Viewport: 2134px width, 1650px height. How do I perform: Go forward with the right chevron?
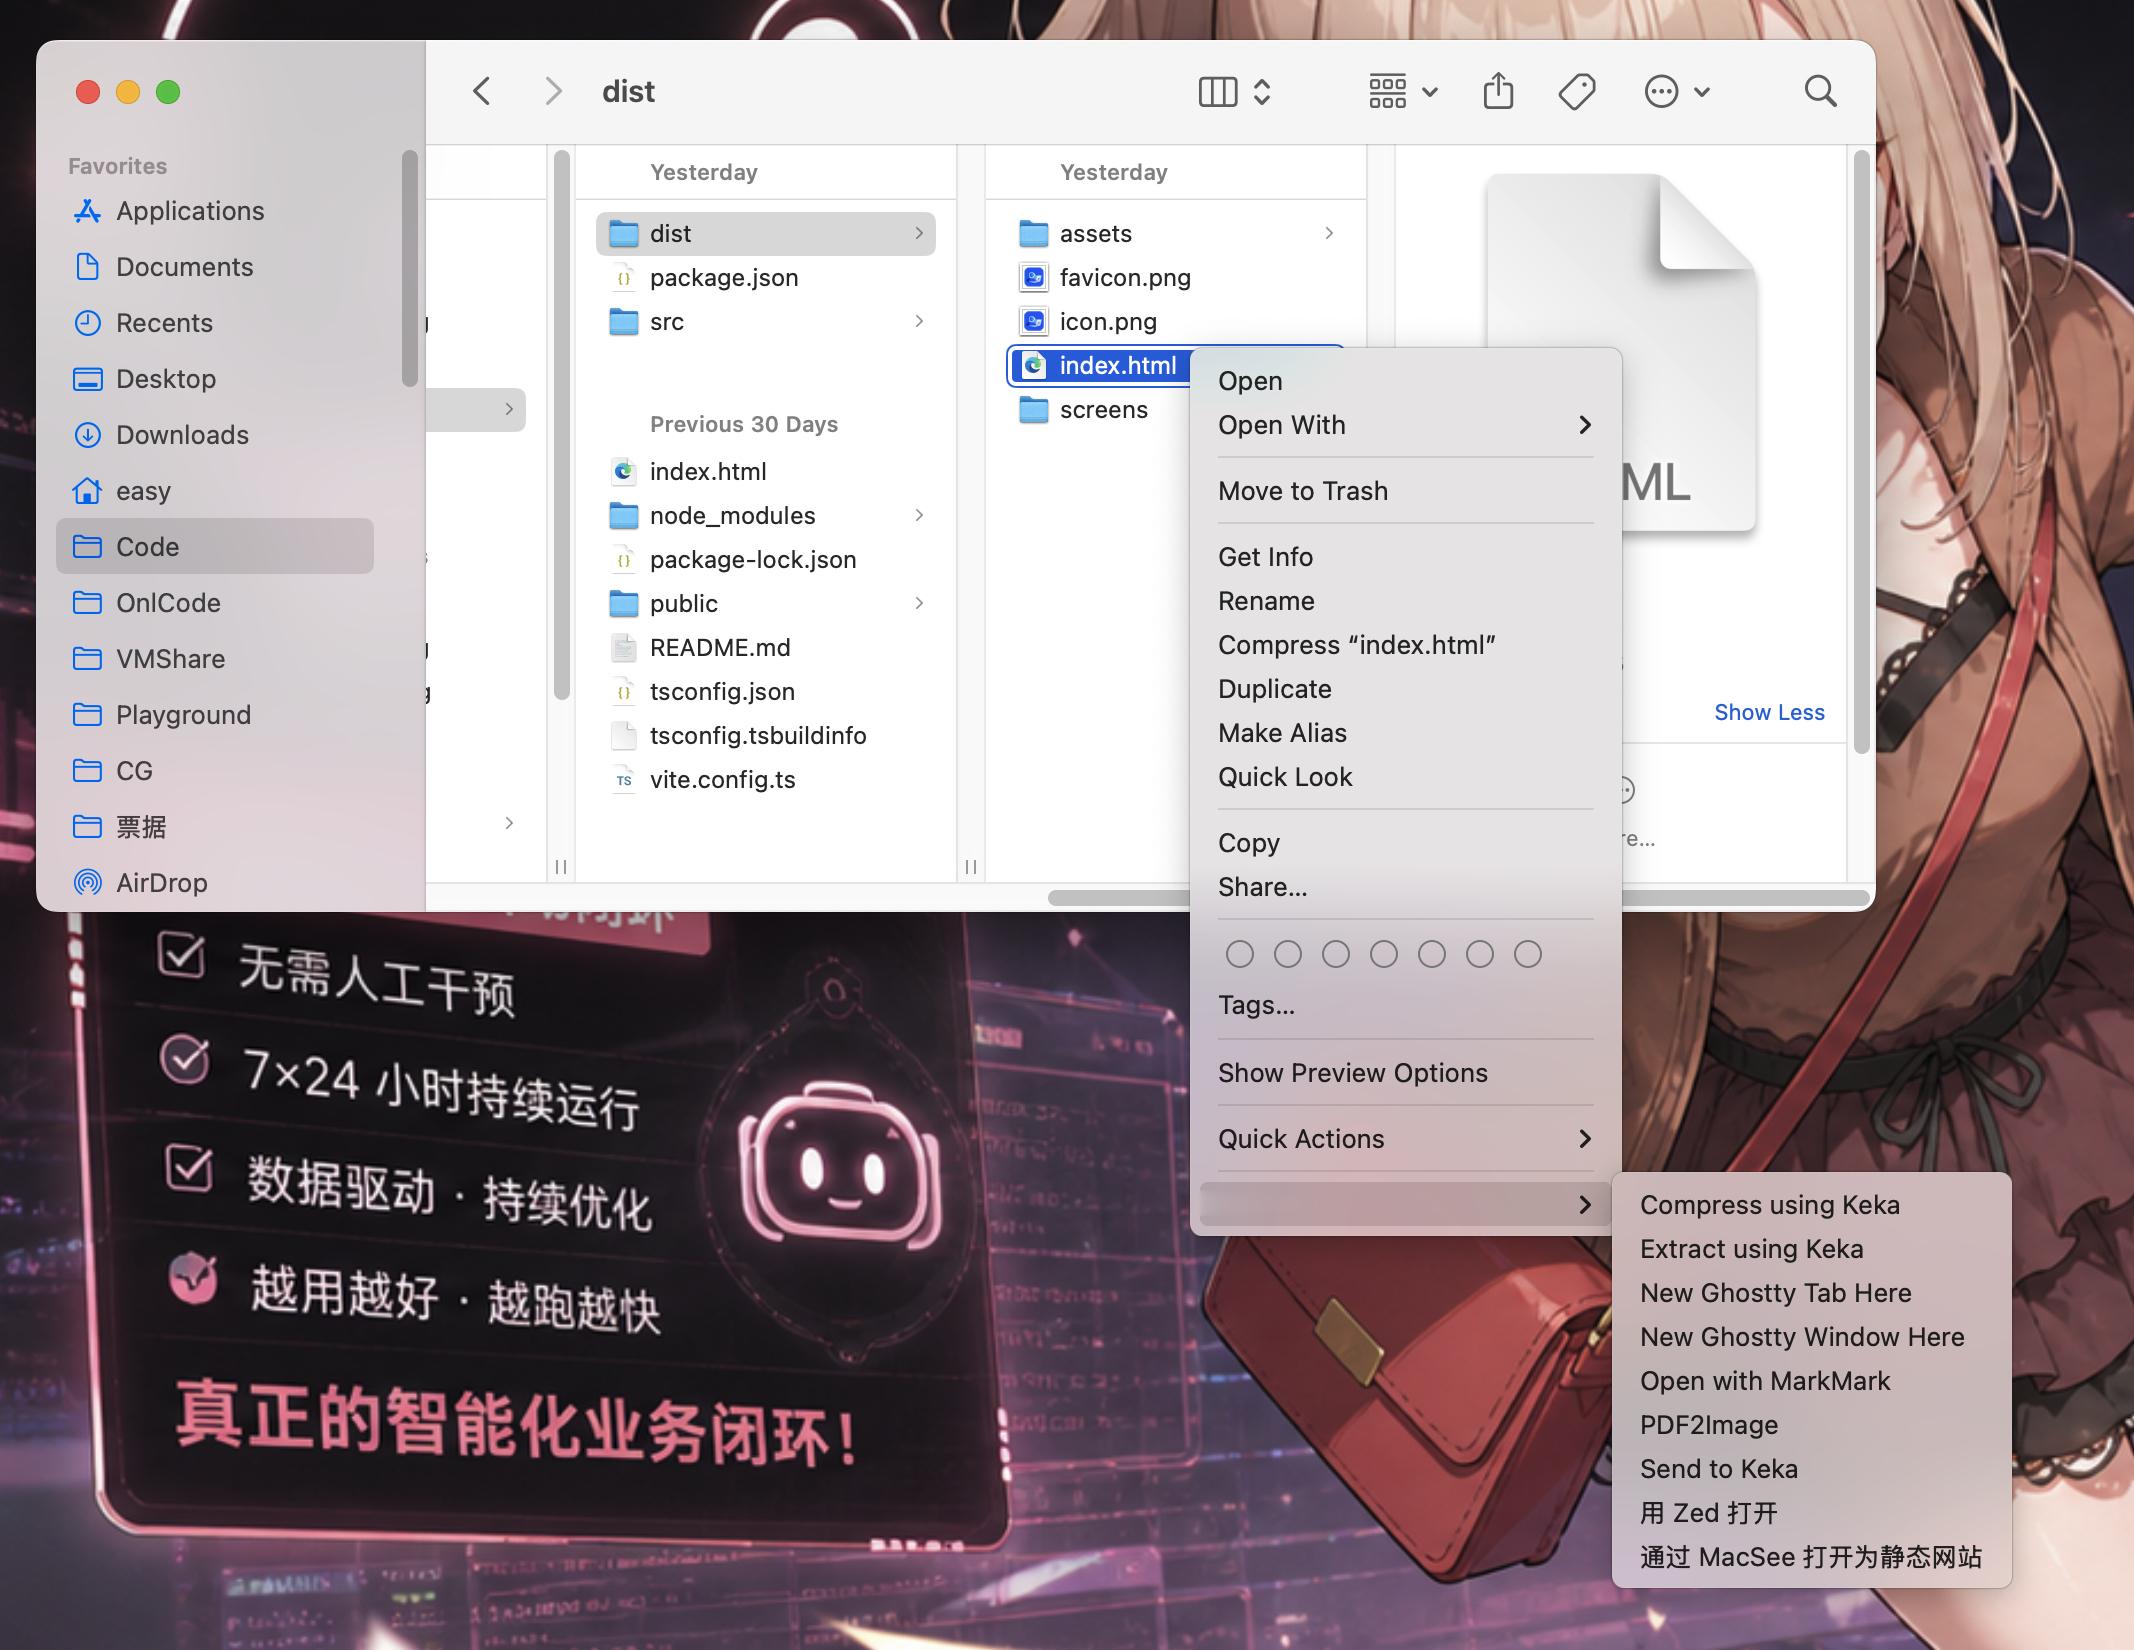pyautogui.click(x=553, y=92)
